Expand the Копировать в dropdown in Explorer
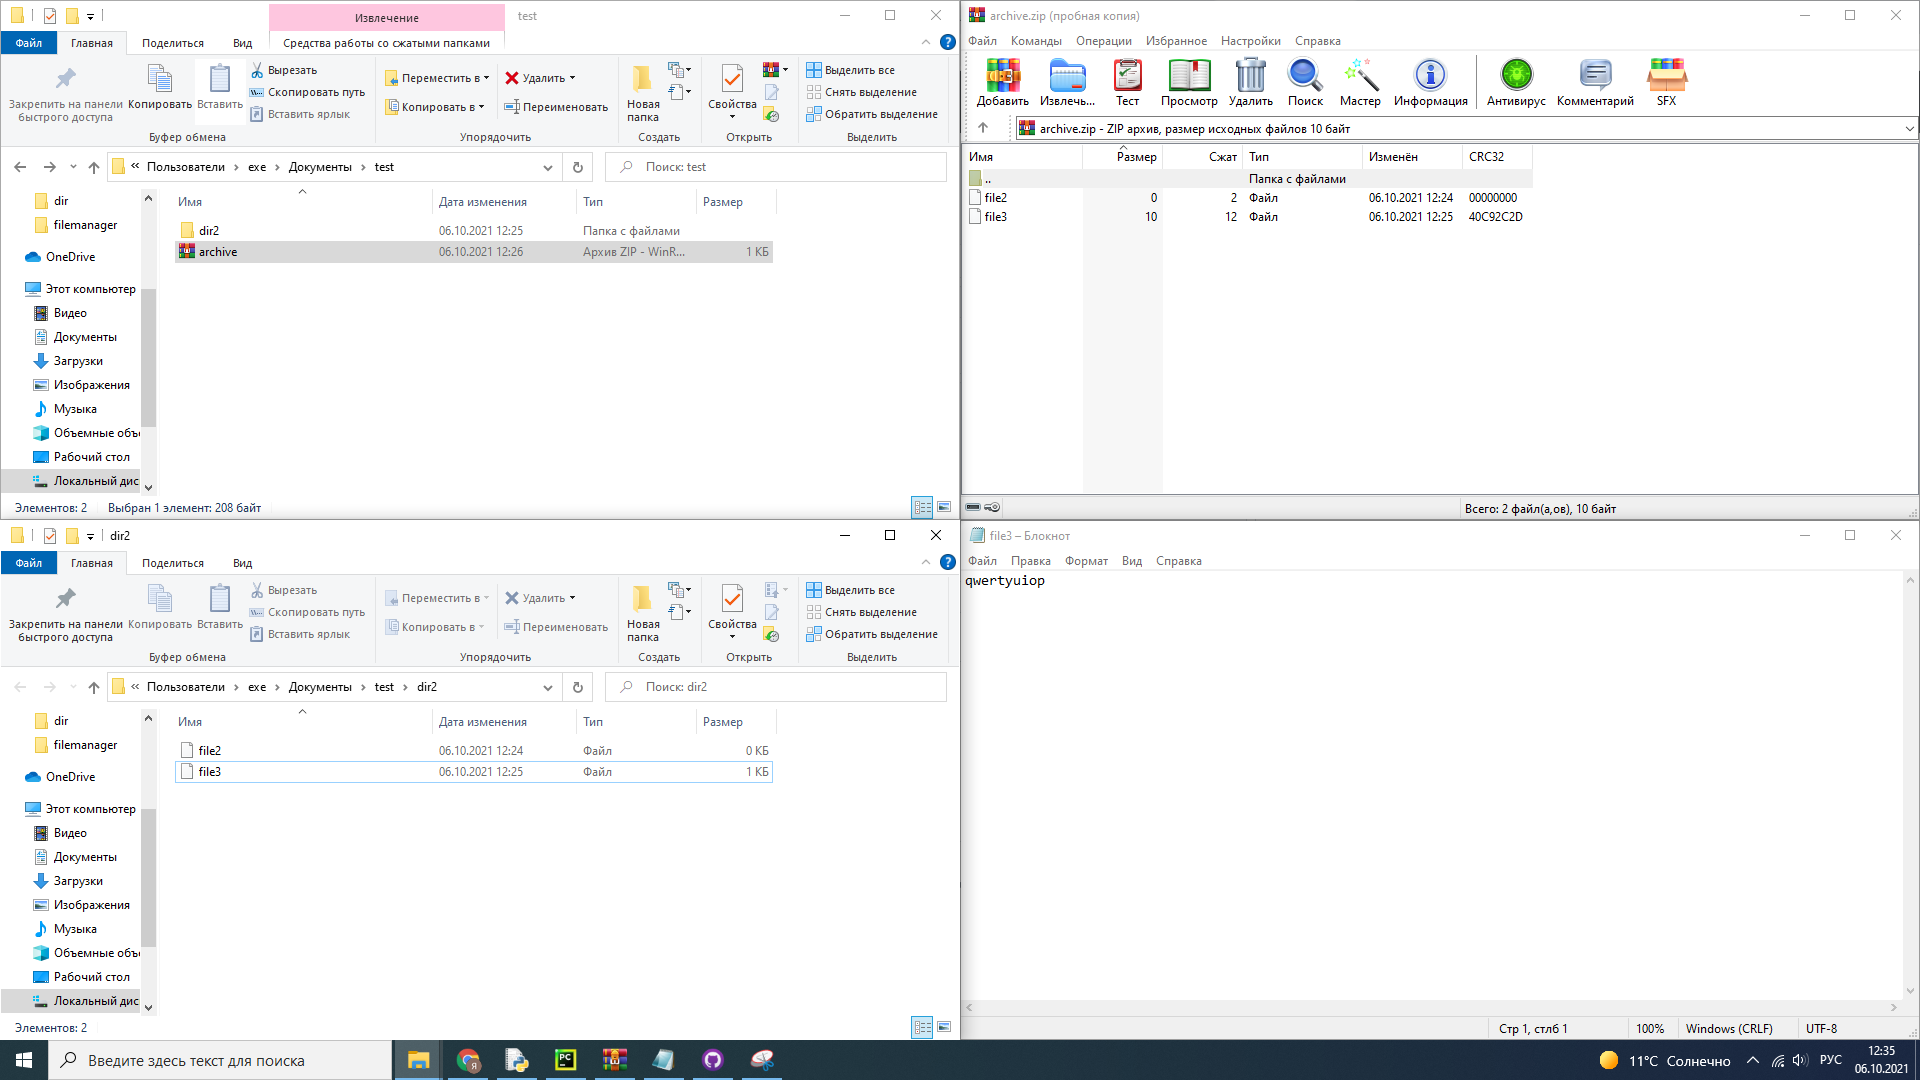 [483, 106]
